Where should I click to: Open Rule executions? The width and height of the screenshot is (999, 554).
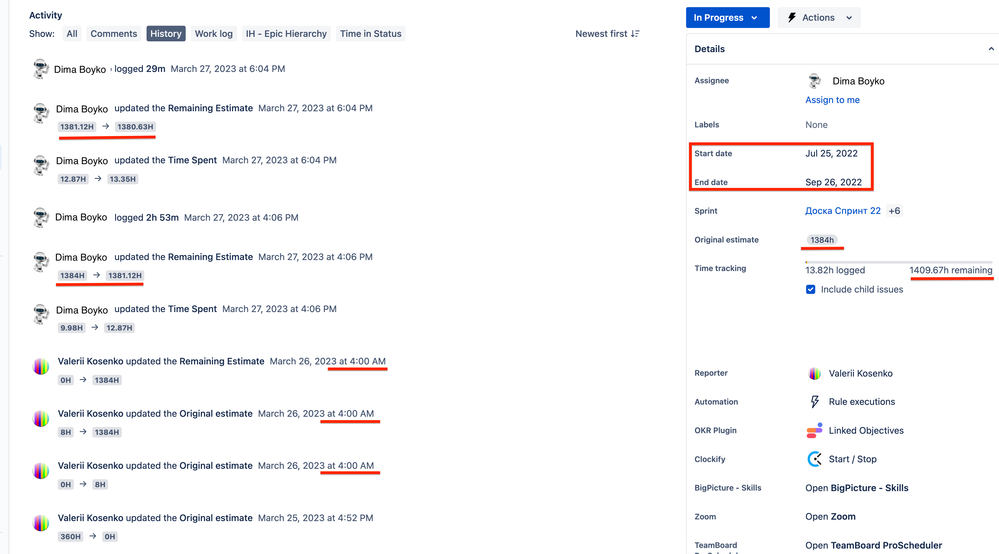(861, 402)
